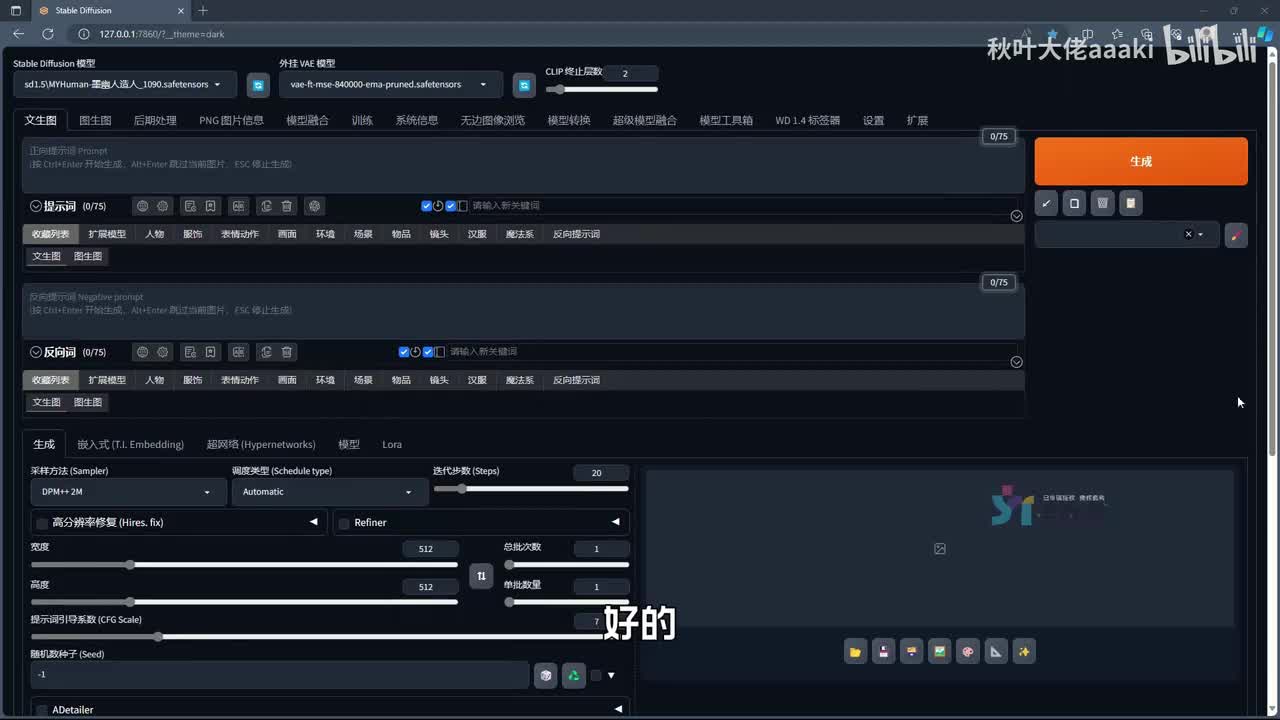Collapse the 反向词 section chevron
This screenshot has height=720, width=1280.
click(x=36, y=352)
